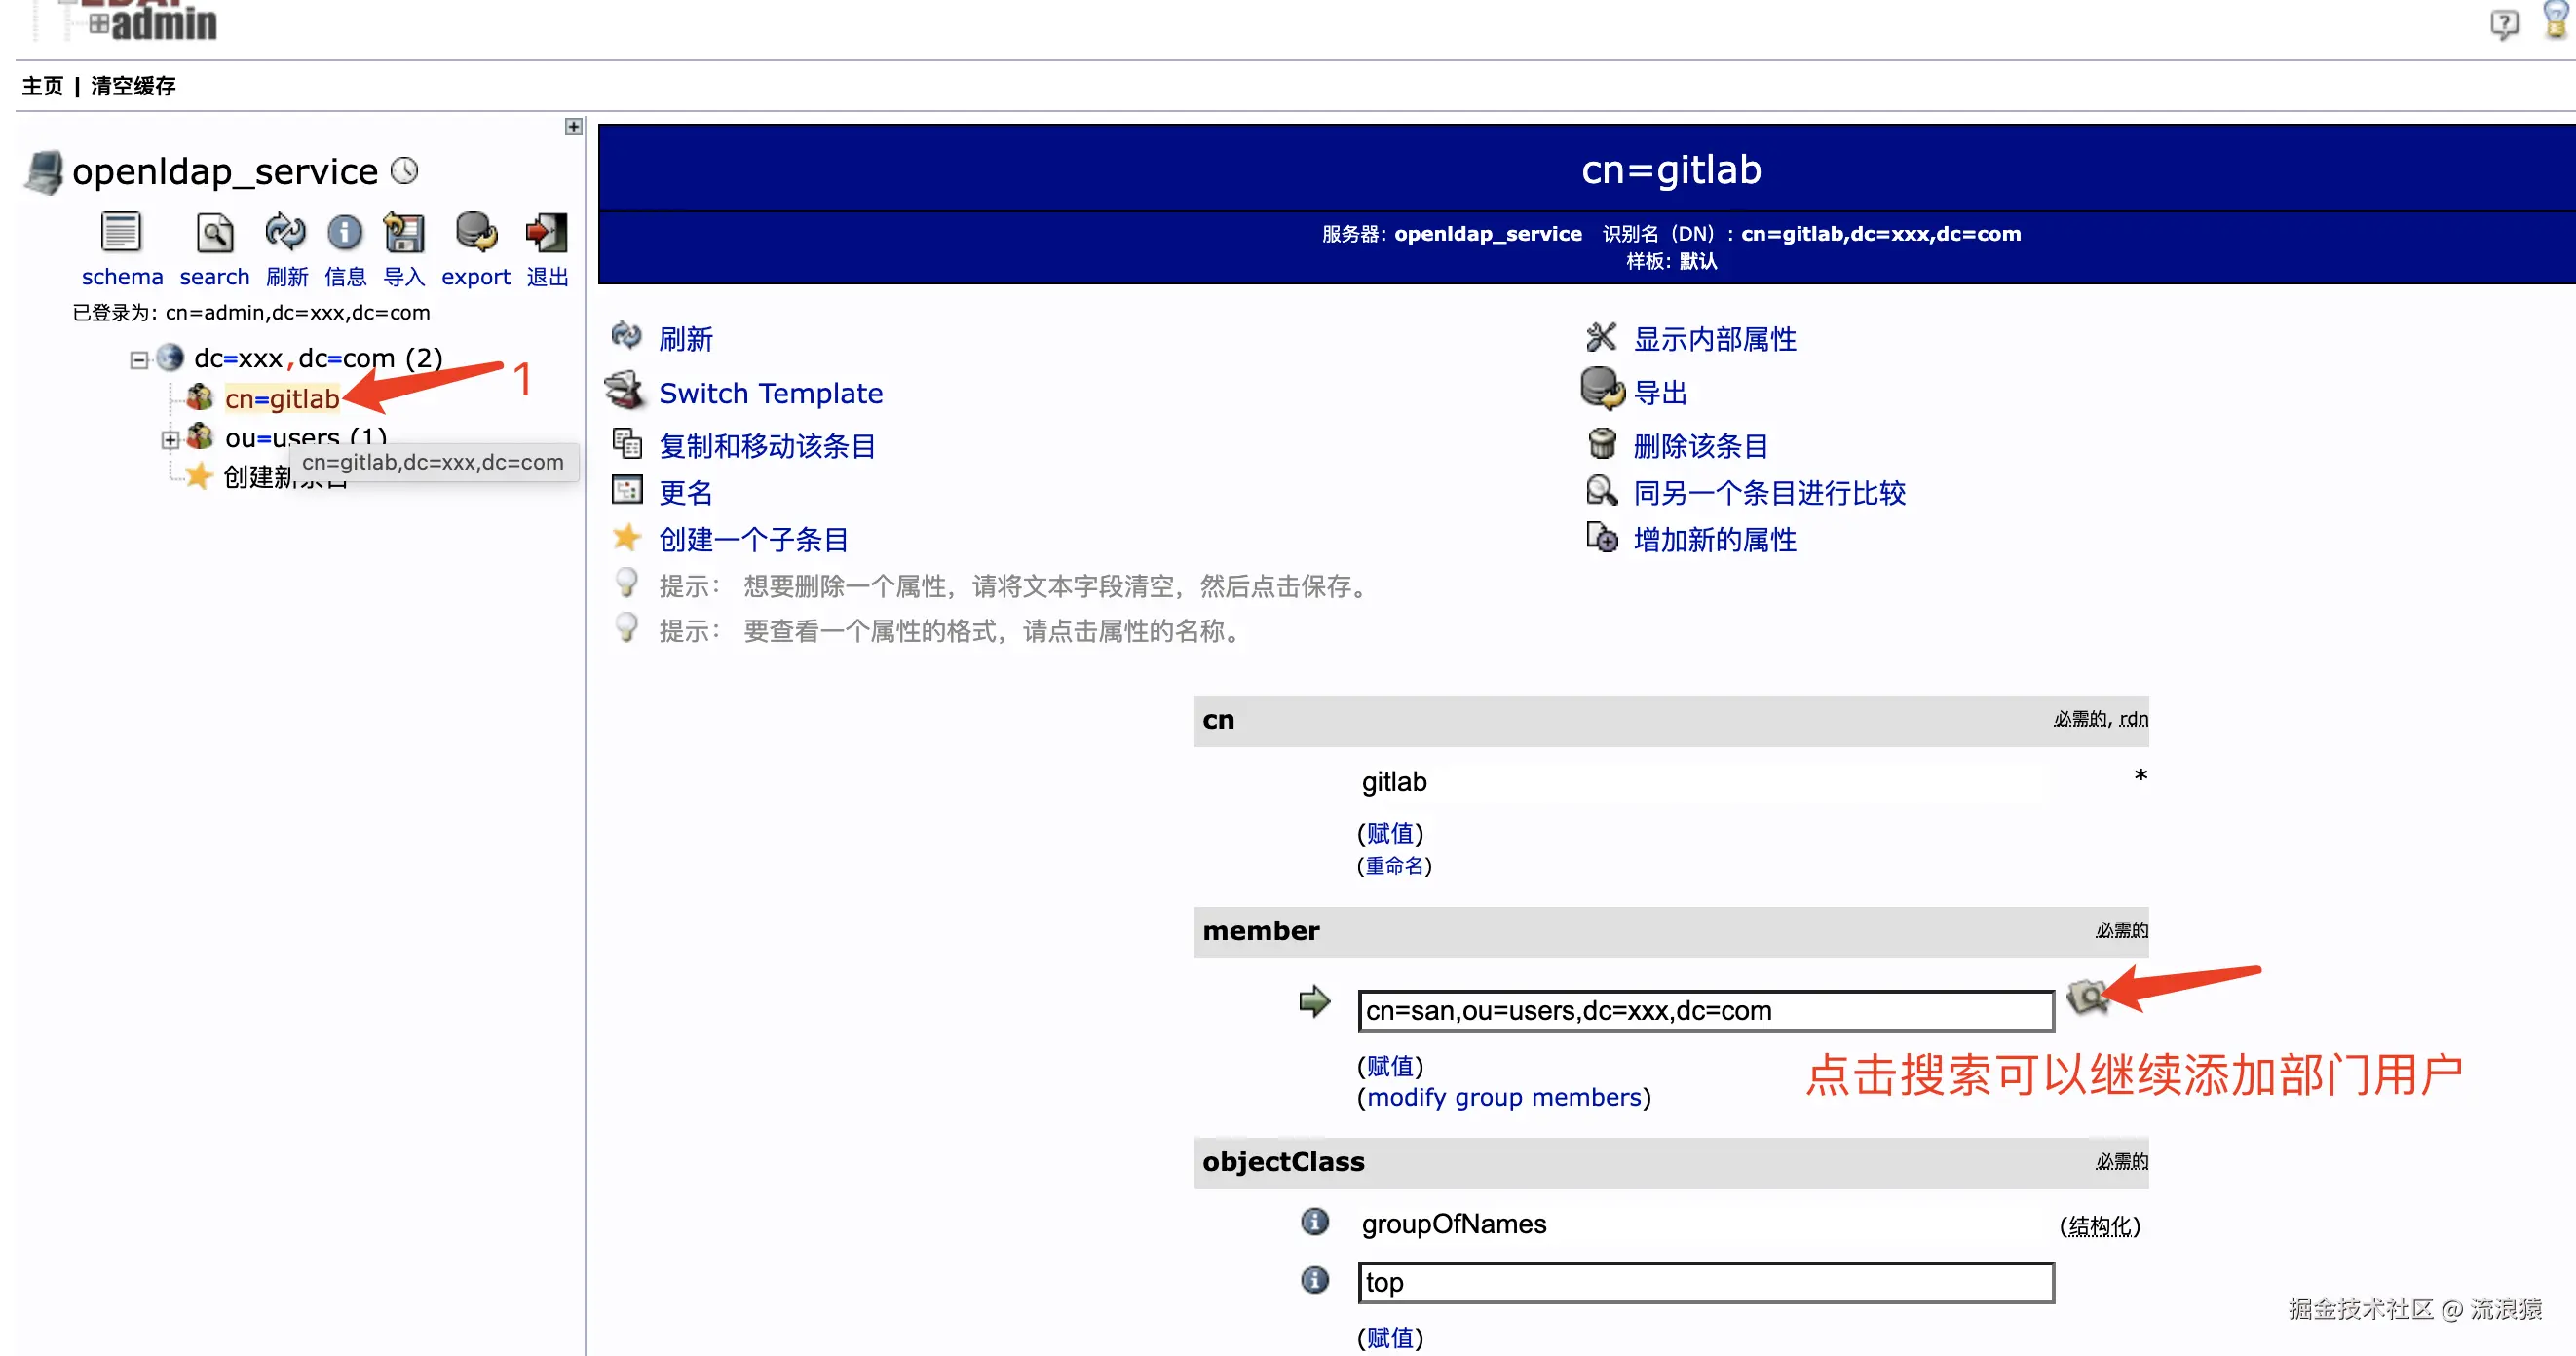The height and width of the screenshot is (1356, 2576).
Task: Click the search icon in sidebar
Action: pos(214,232)
